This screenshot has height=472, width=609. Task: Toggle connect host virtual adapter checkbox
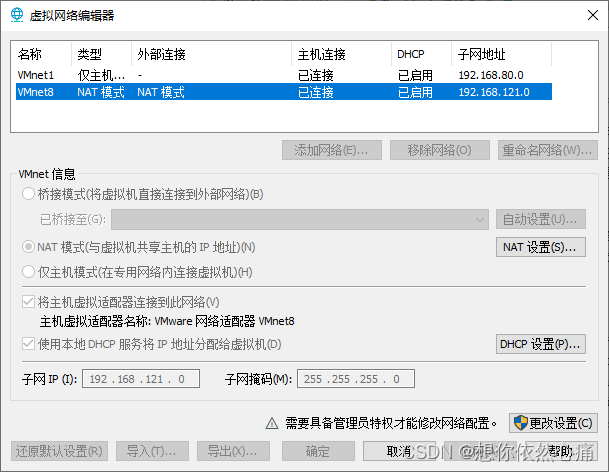tap(27, 302)
